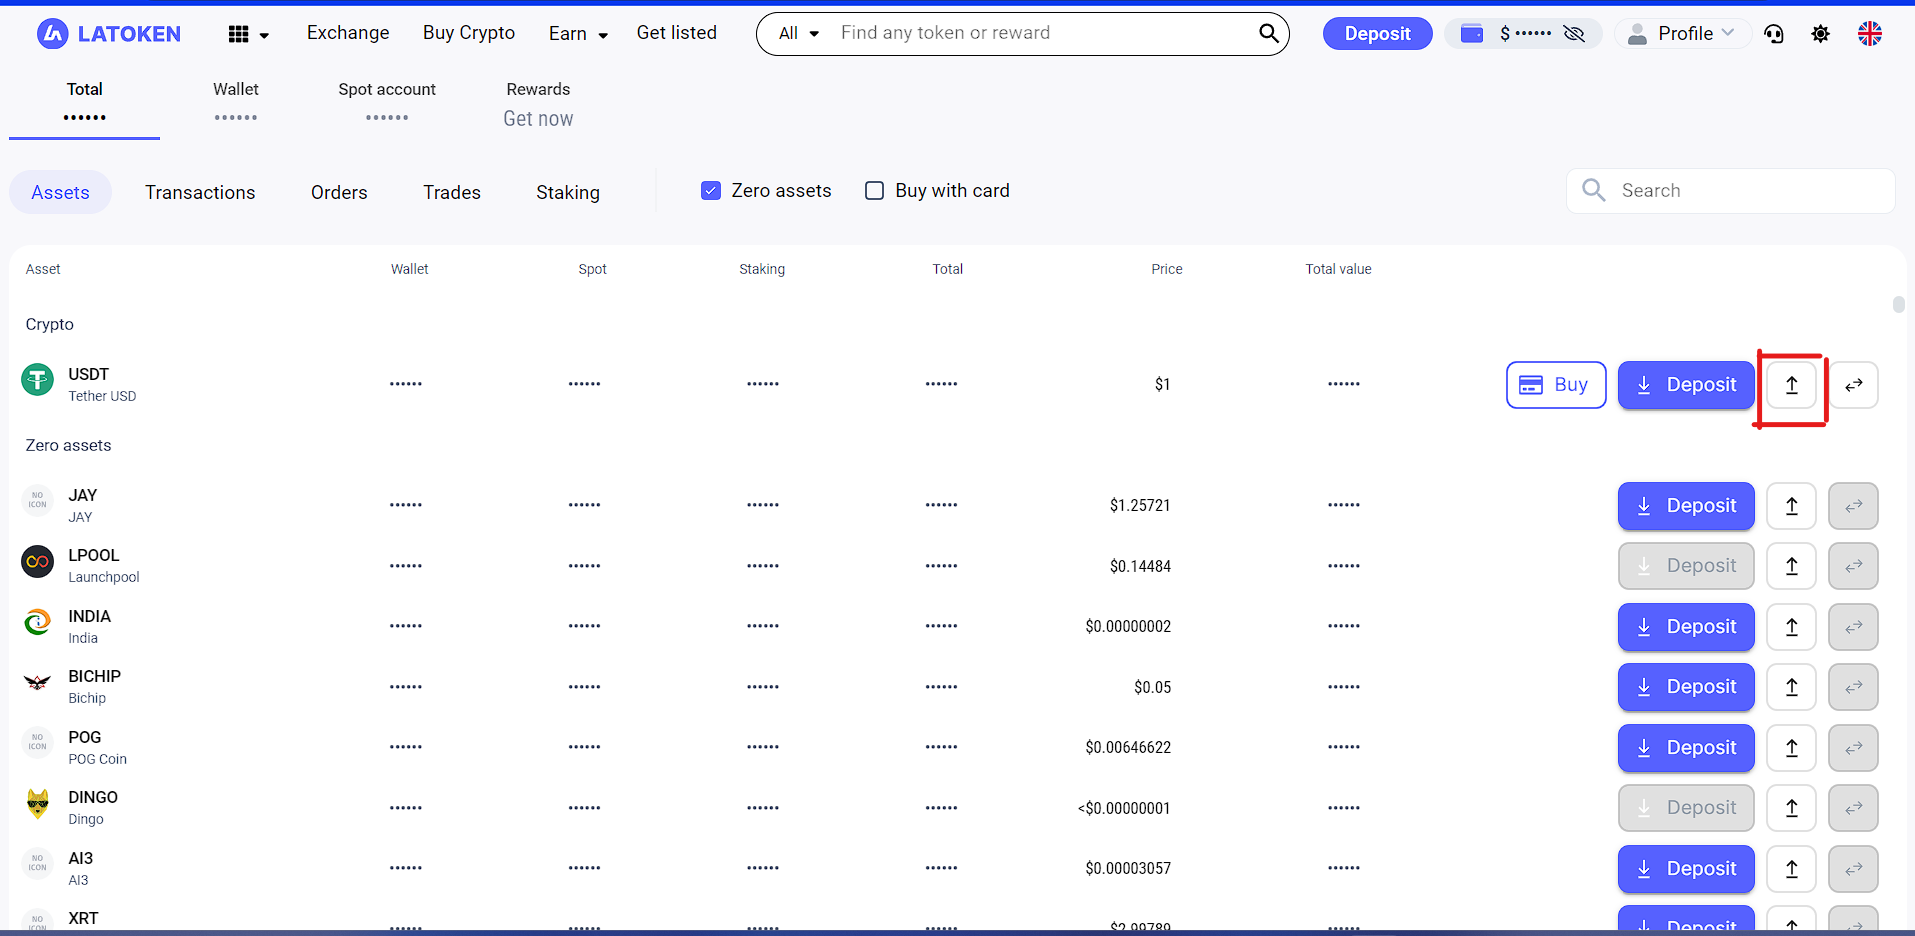Click the wallet icon in header
The width and height of the screenshot is (1915, 936).
pyautogui.click(x=1471, y=34)
